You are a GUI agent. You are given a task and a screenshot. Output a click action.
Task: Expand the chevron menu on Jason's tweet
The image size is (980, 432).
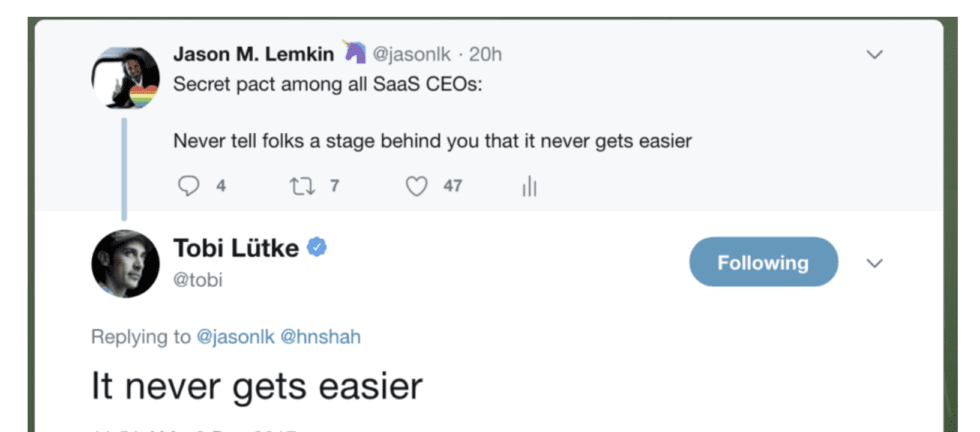click(x=875, y=54)
